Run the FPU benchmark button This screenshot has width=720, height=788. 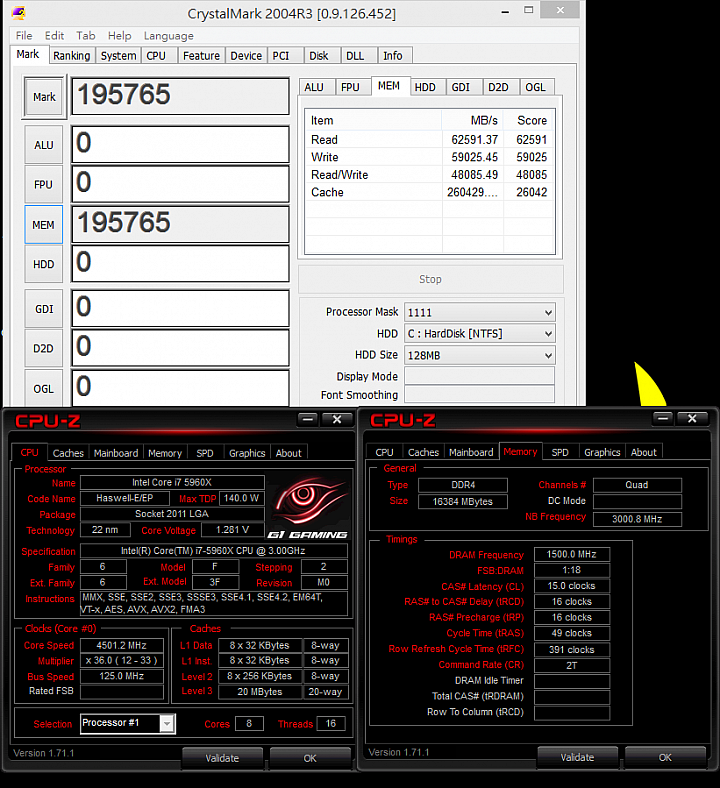(44, 185)
